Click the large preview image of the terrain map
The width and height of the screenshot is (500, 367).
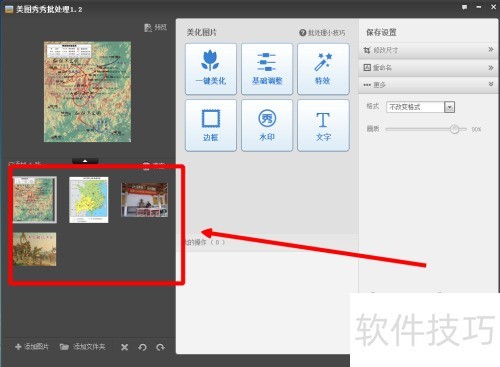coord(87,92)
